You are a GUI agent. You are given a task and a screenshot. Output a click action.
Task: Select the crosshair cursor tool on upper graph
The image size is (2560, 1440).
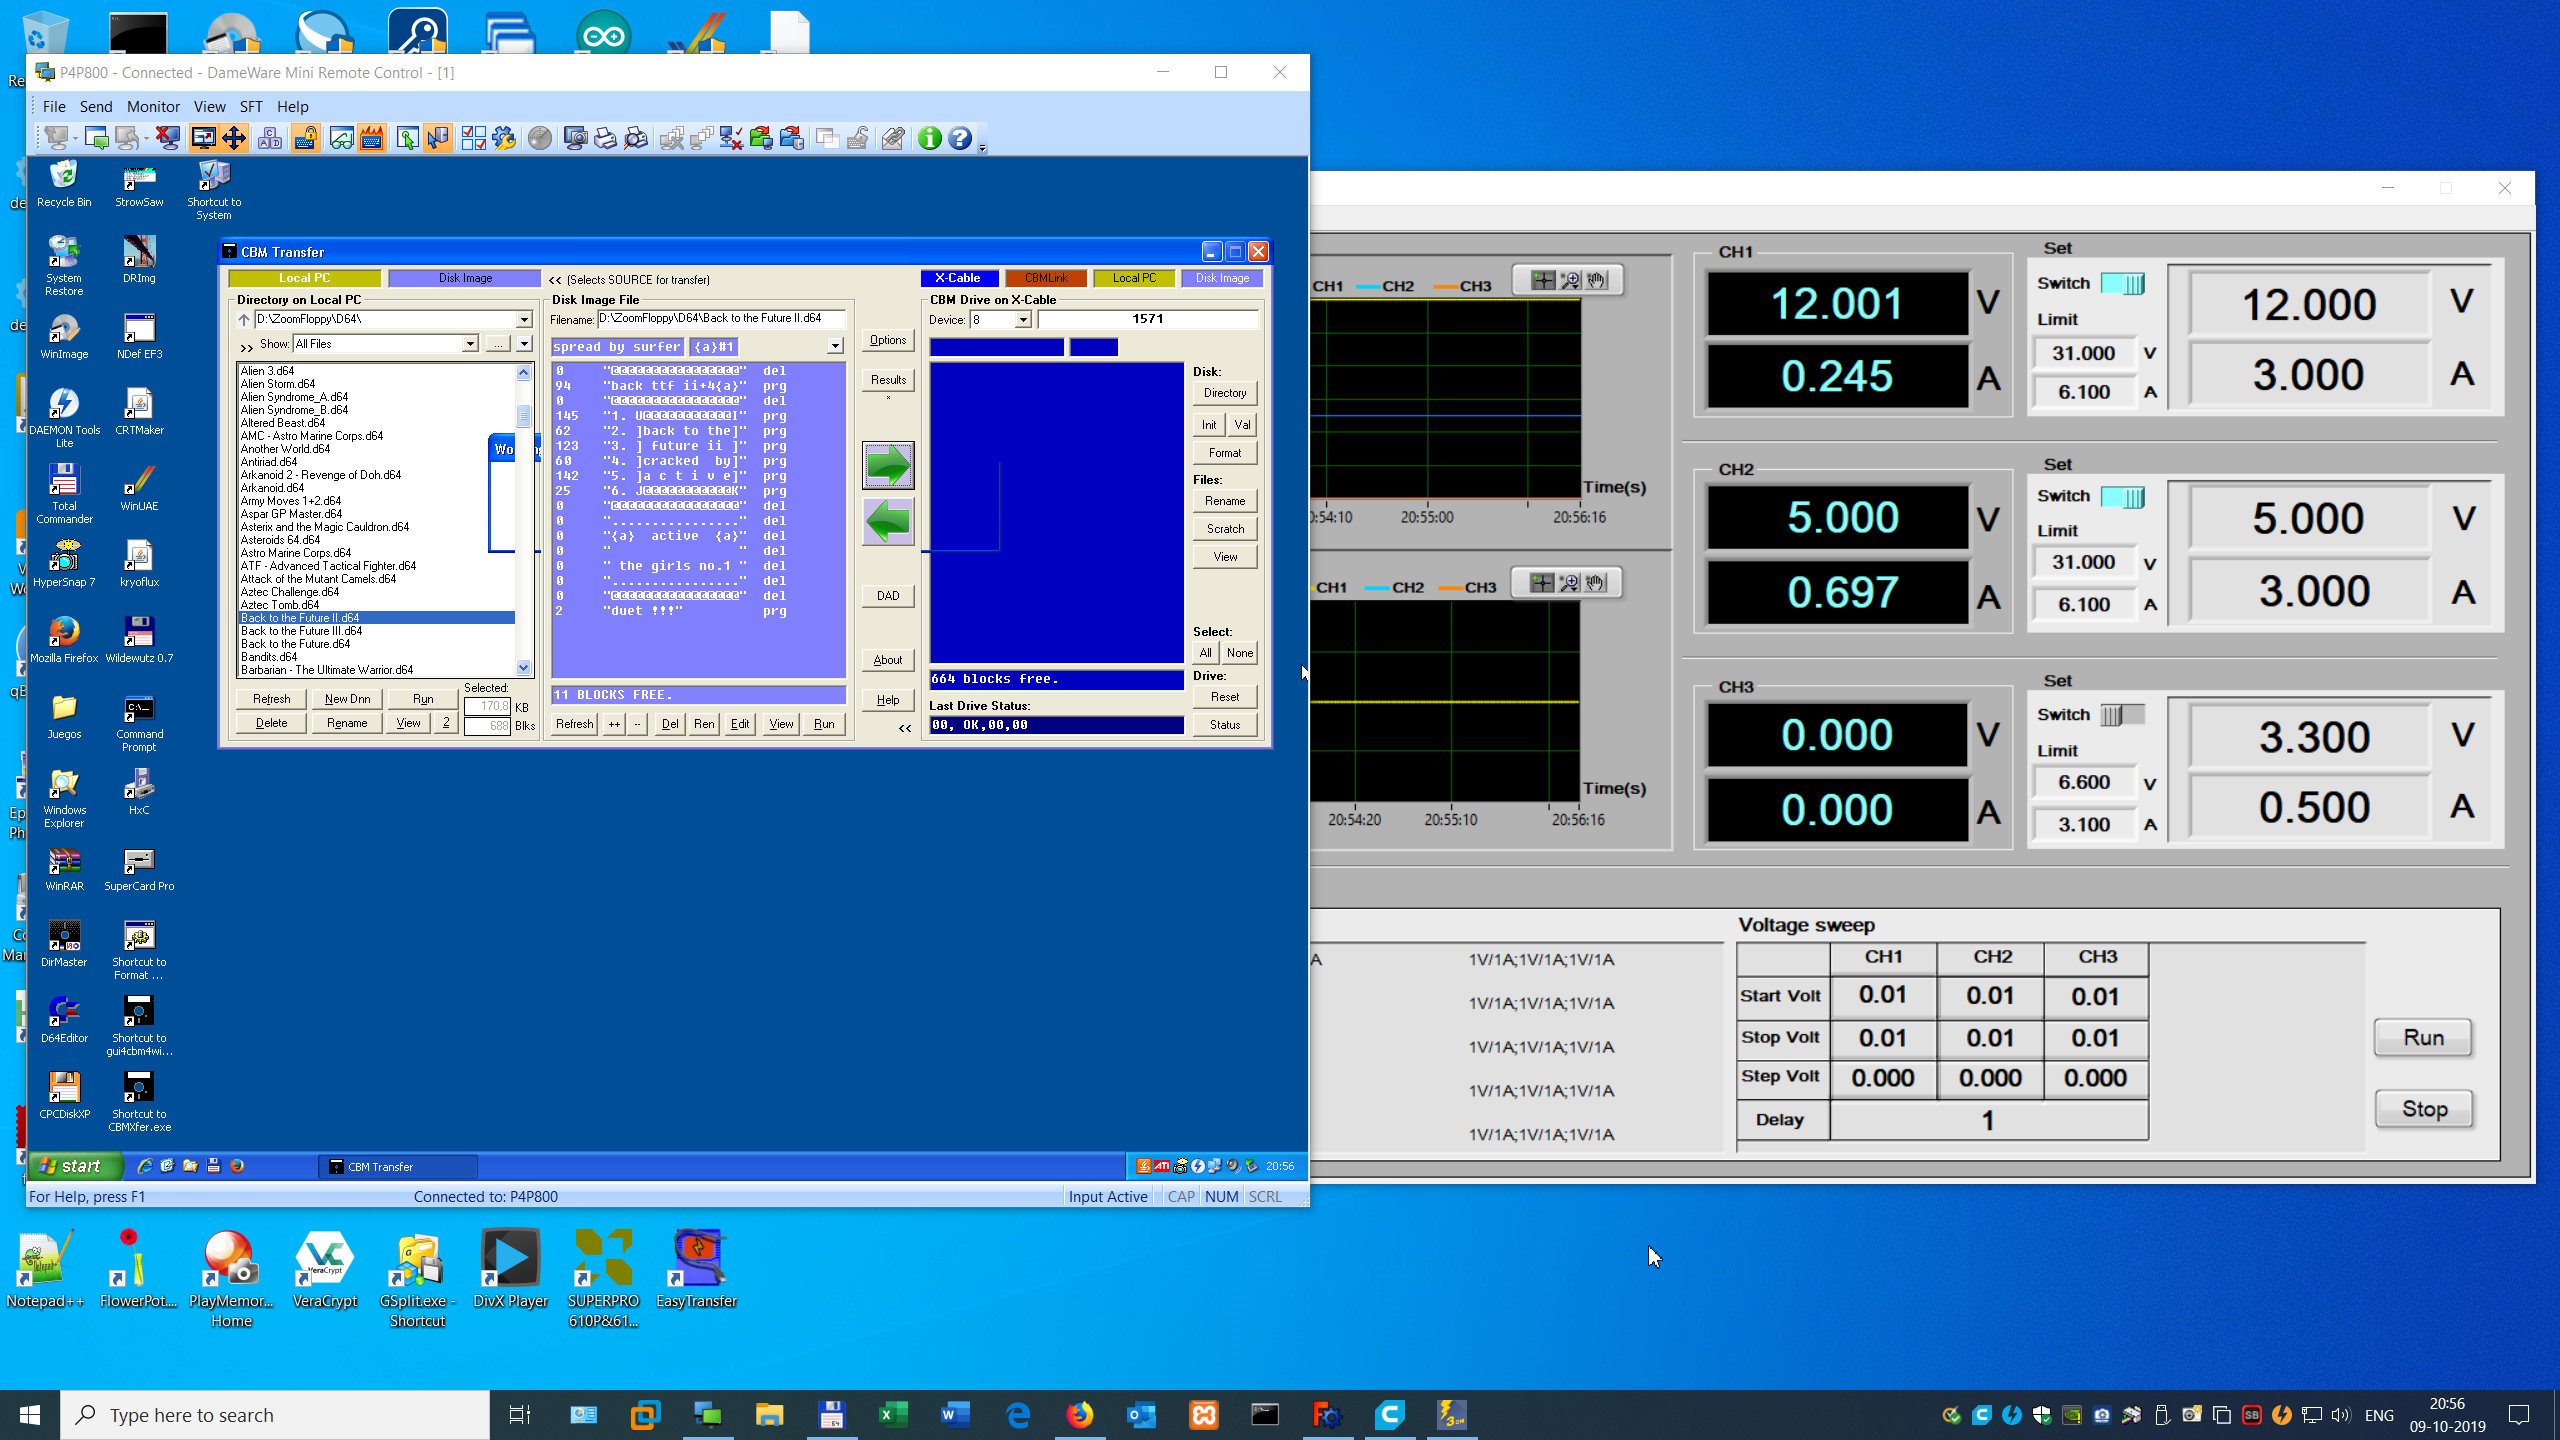[x=1543, y=281]
